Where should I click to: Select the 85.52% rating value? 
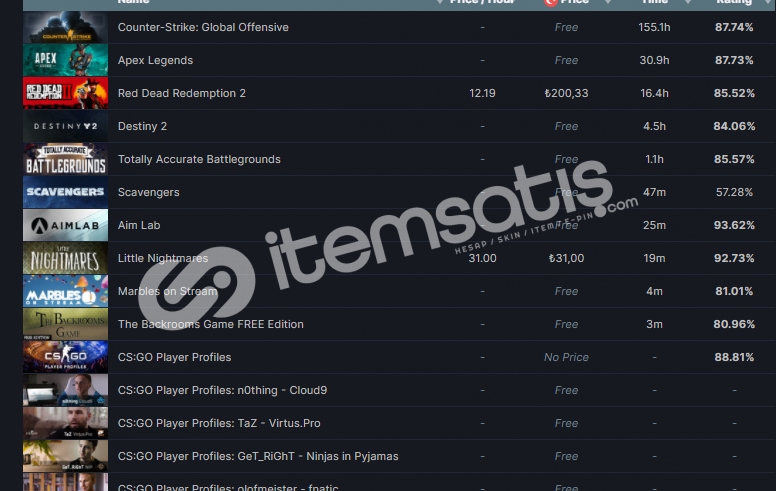click(x=734, y=93)
